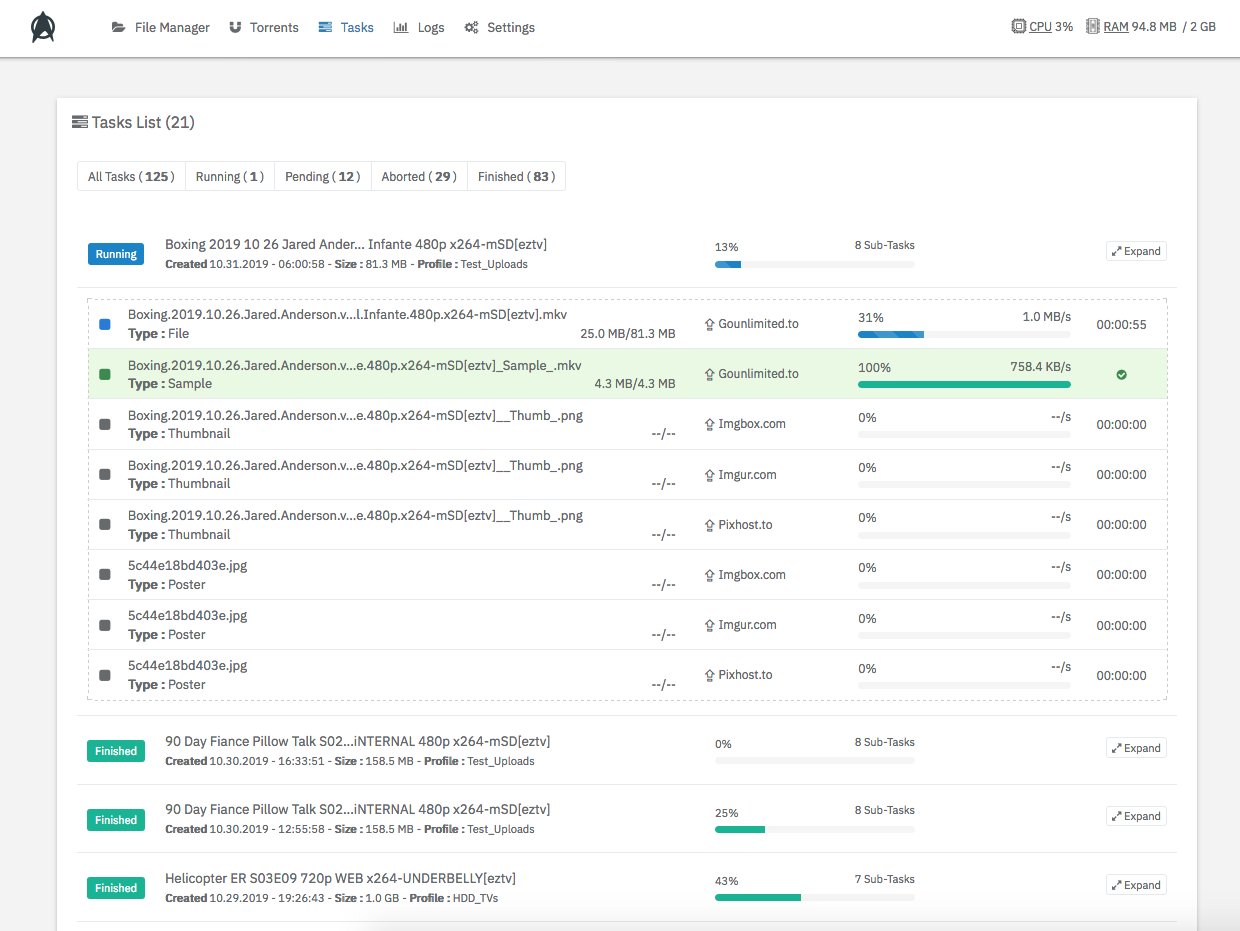
Task: Click the Running status badge
Action: 116,254
